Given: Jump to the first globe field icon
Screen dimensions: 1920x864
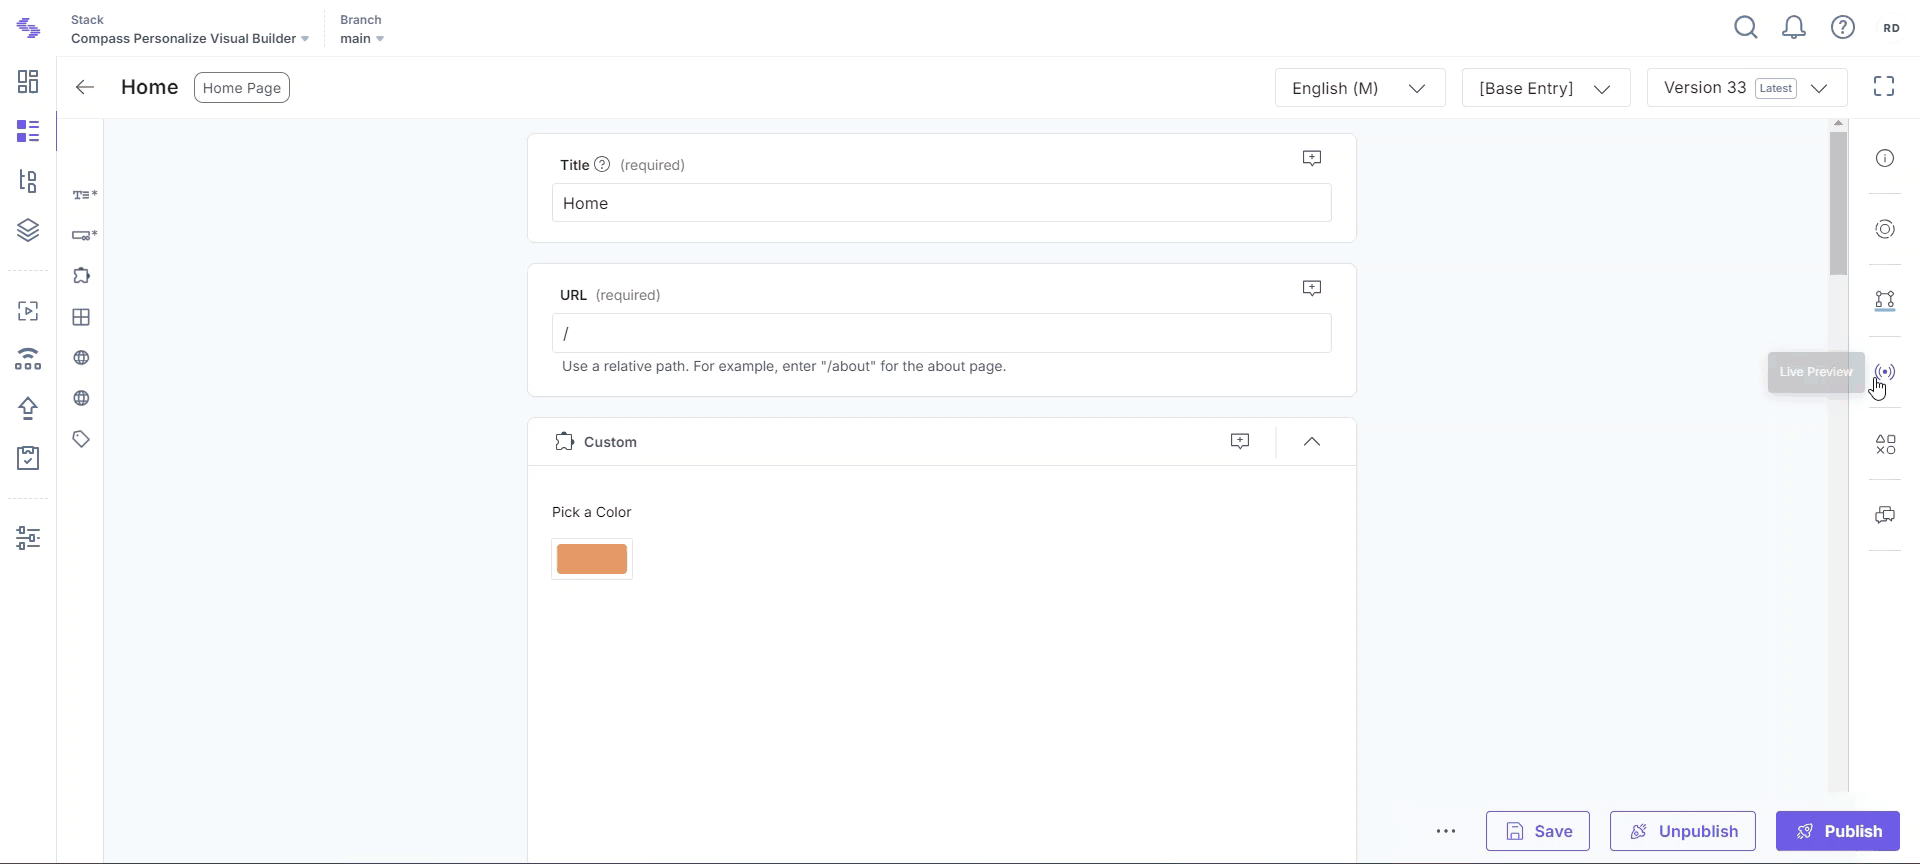Looking at the screenshot, I should coord(81,358).
